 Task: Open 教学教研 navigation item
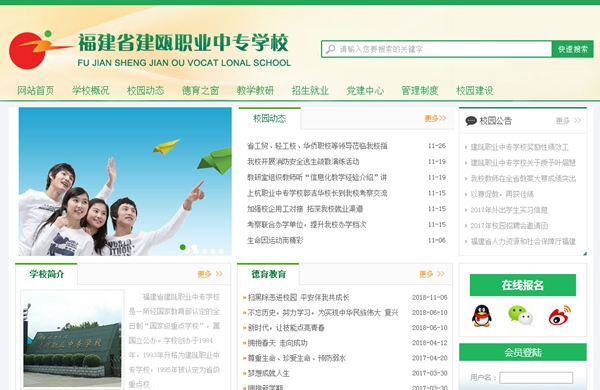255,91
